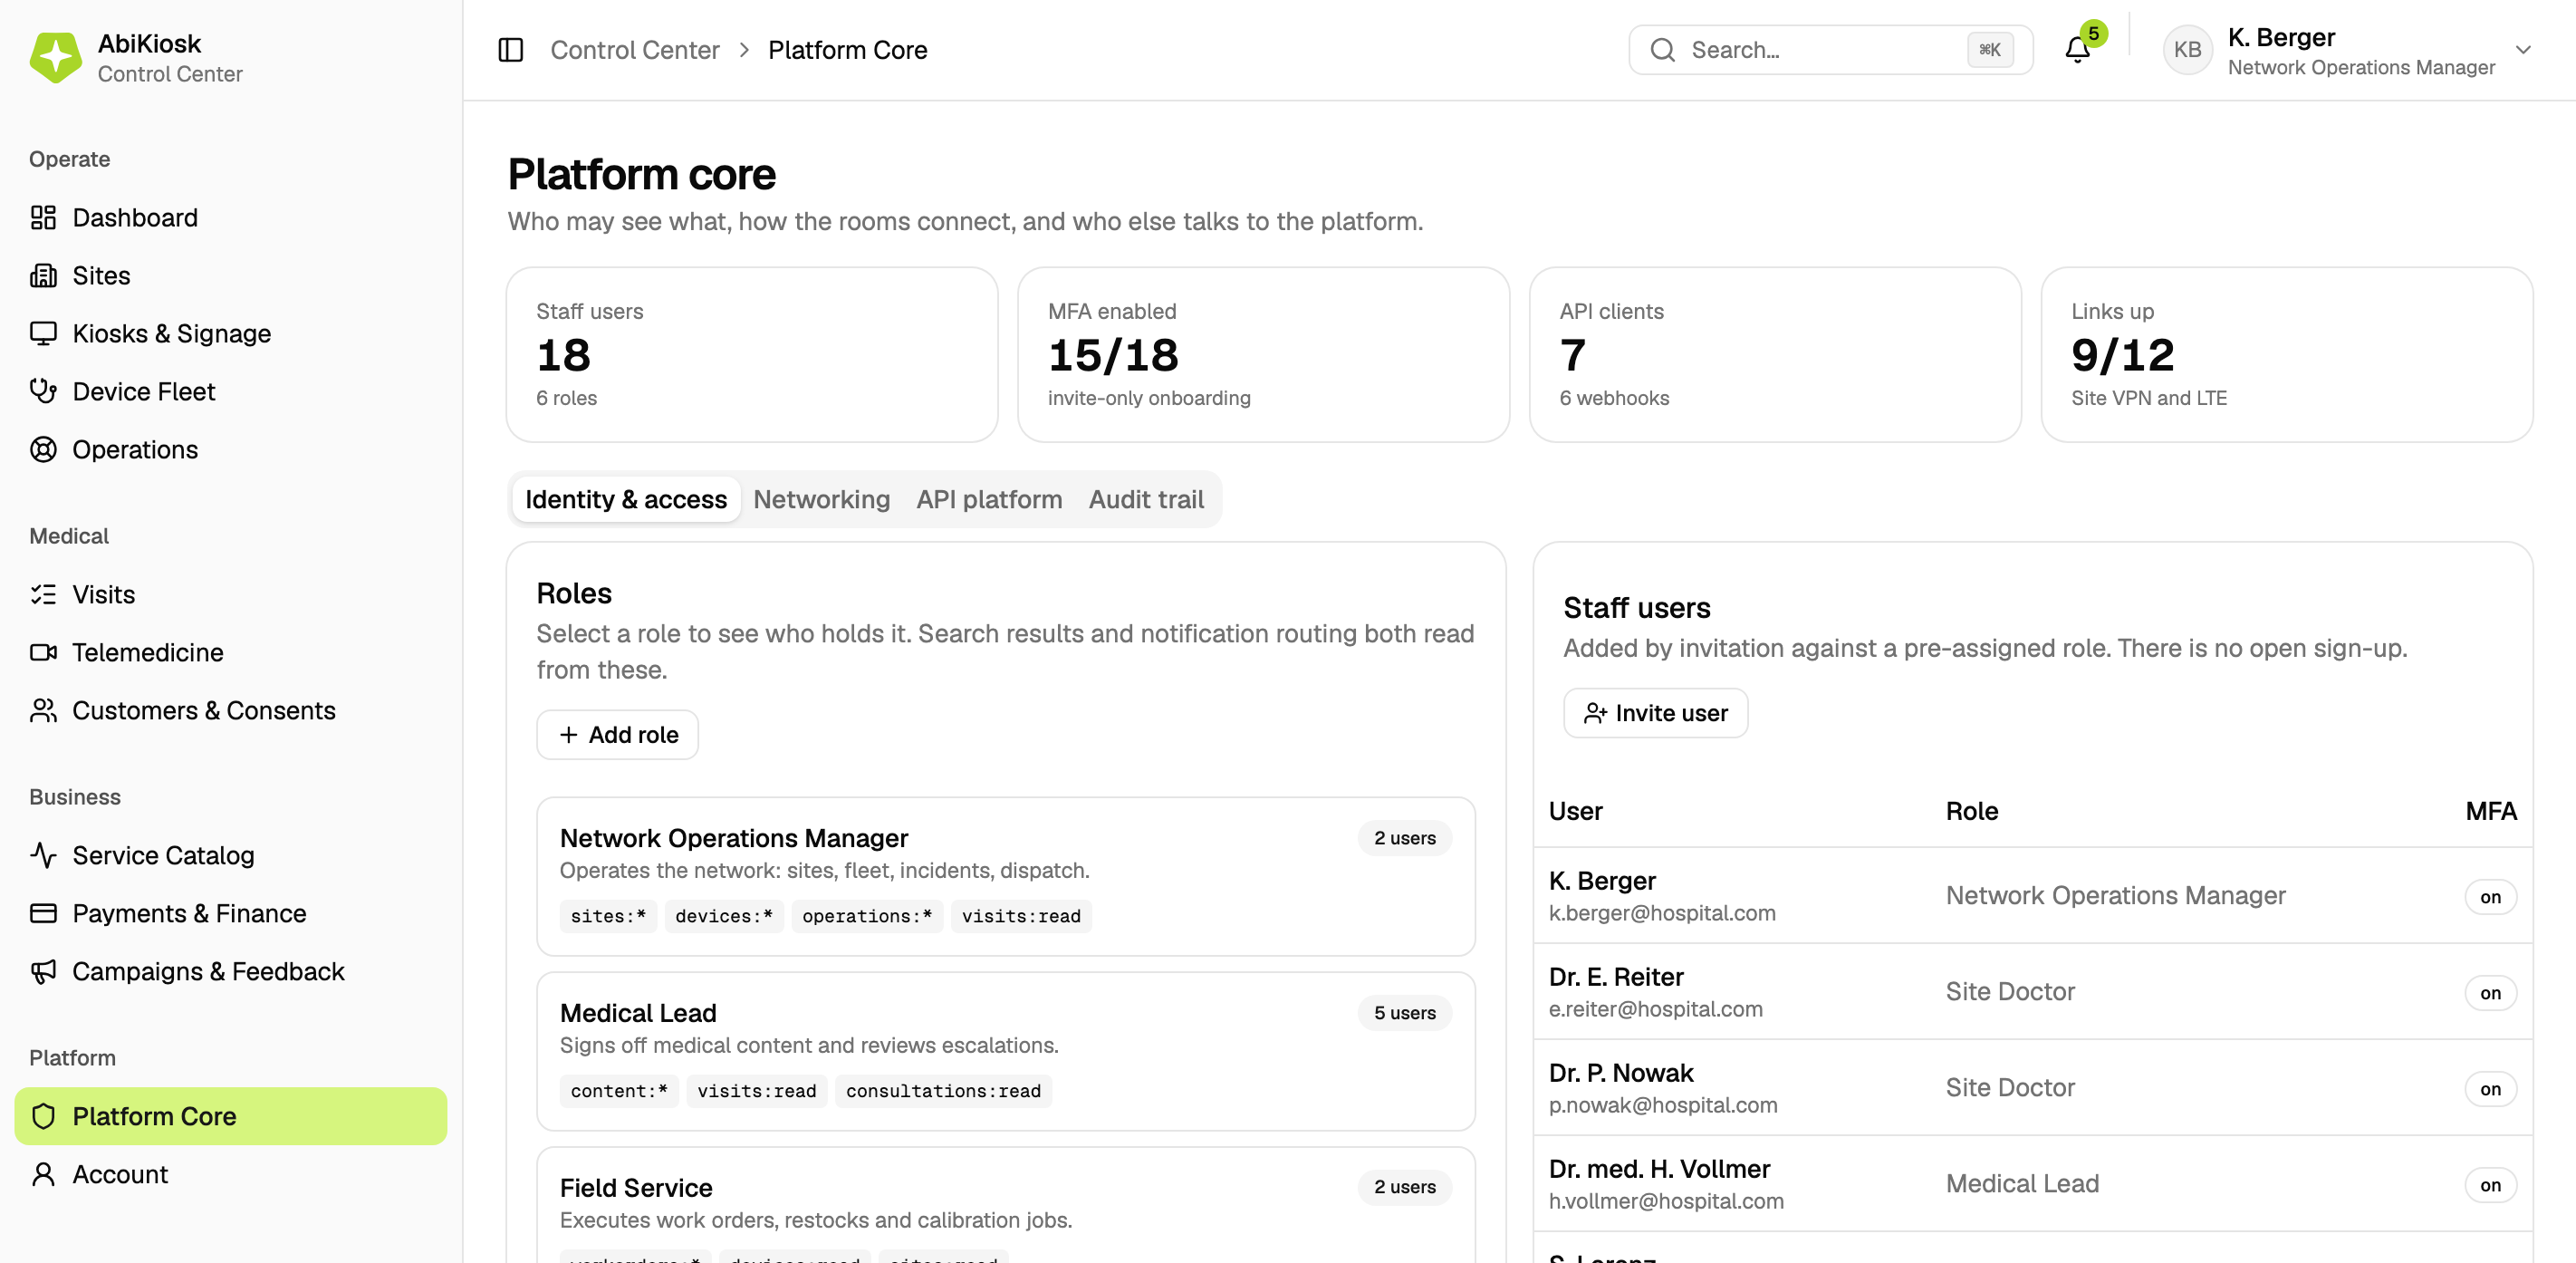Click the Platform Core shield icon
This screenshot has height=1263, width=2576.
(43, 1116)
